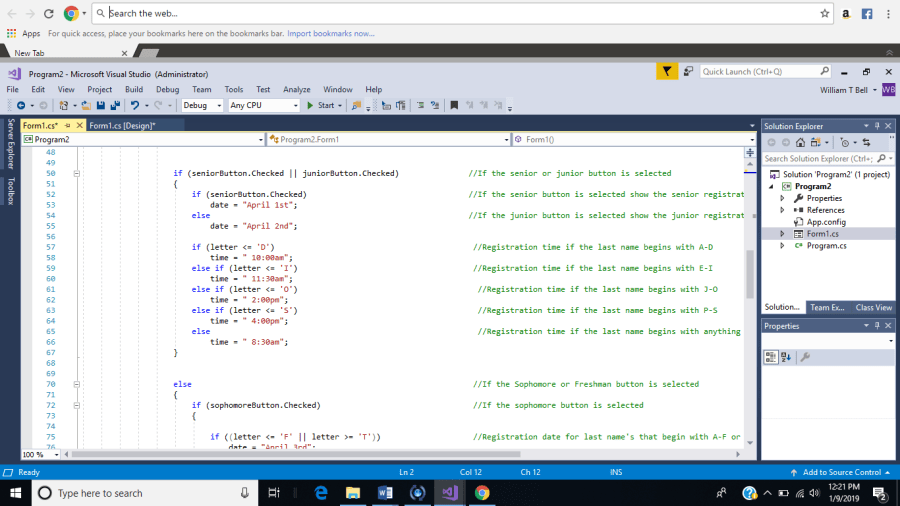Switch to the Form1.cs [Design] tab

[x=122, y=126]
